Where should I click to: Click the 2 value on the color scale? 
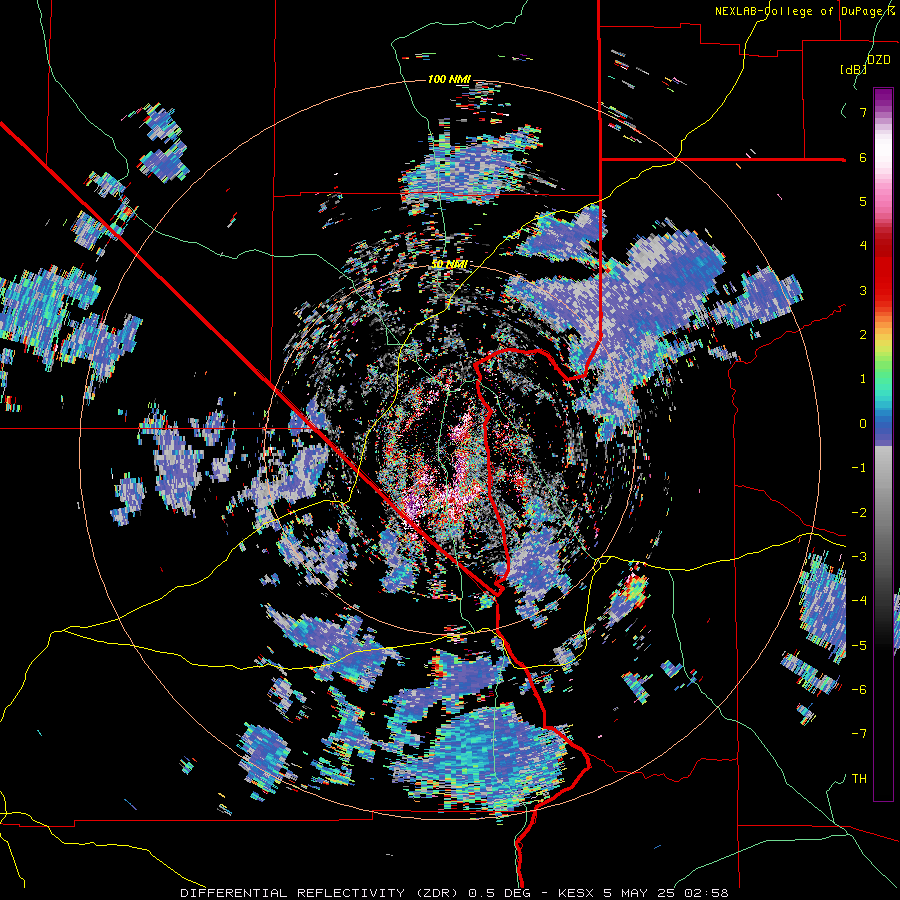[x=863, y=335]
